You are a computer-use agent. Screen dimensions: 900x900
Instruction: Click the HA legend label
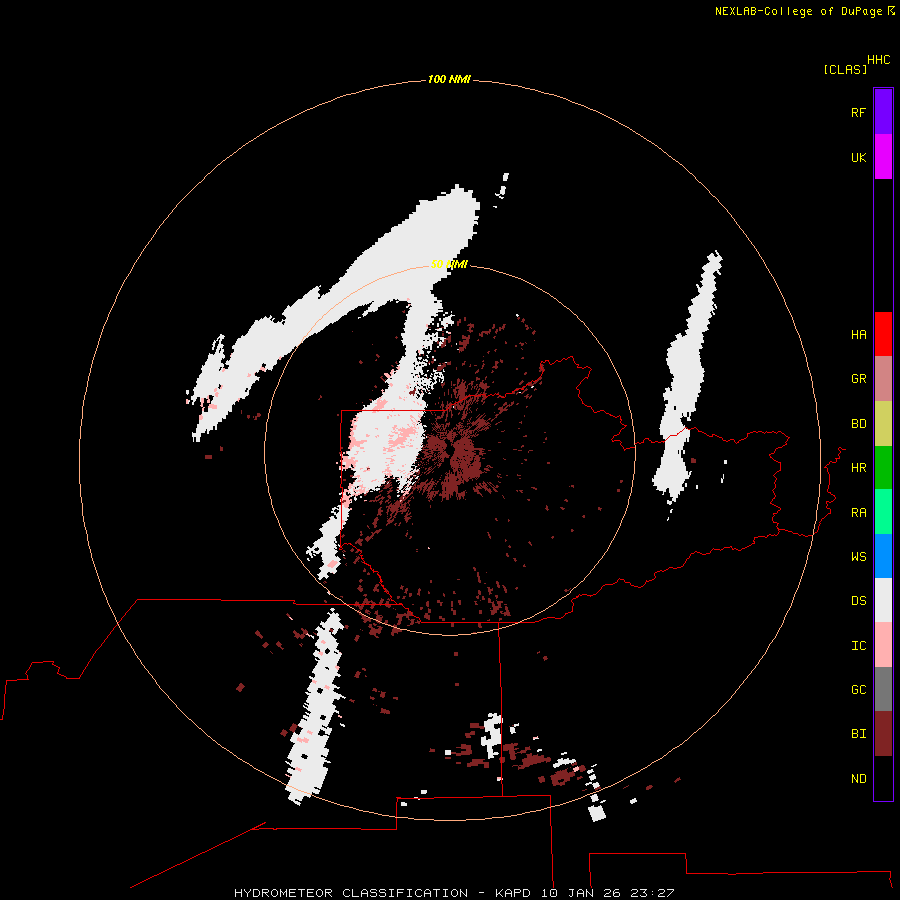tap(858, 335)
